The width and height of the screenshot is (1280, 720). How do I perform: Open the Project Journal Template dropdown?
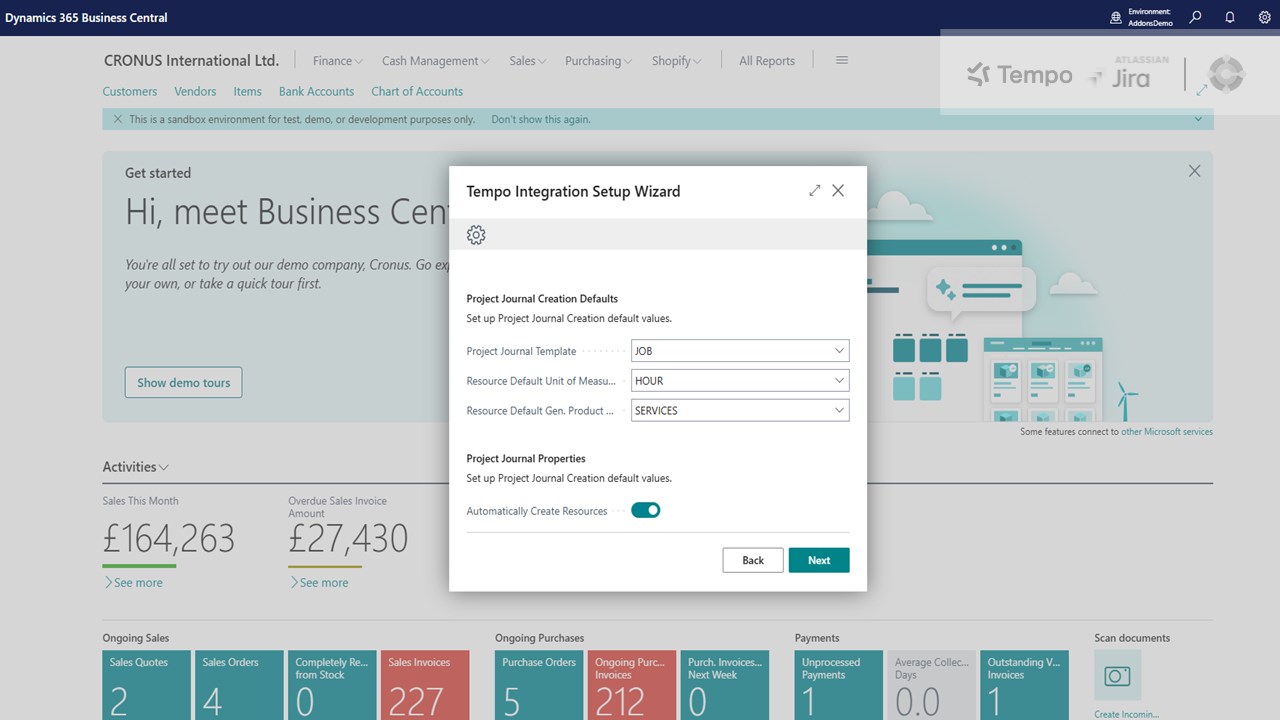[x=839, y=351]
